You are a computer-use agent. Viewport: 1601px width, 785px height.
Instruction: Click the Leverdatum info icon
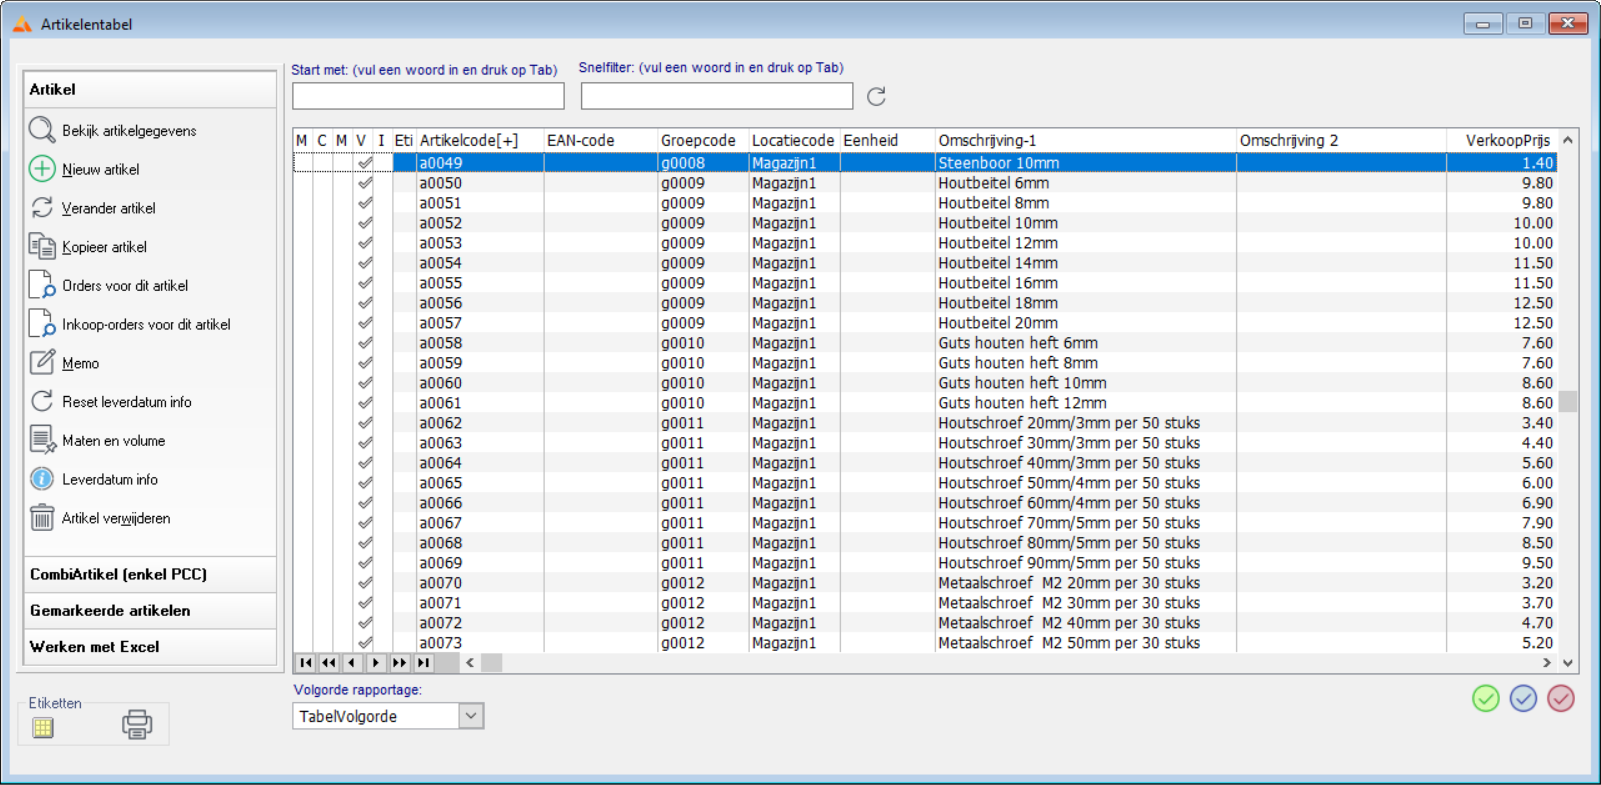(x=42, y=479)
